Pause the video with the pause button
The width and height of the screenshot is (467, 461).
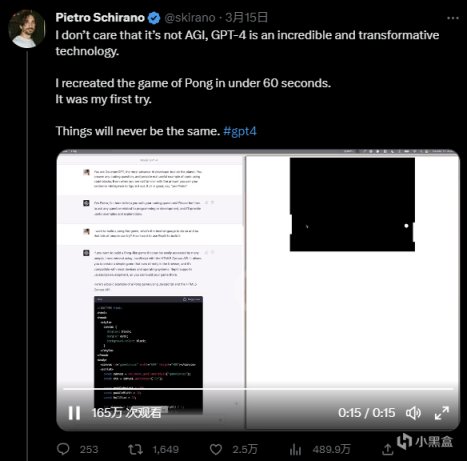pyautogui.click(x=74, y=413)
